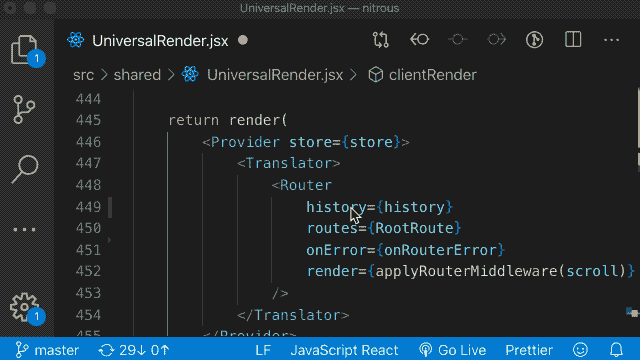The height and width of the screenshot is (360, 640).
Task: Change the LF end of line sequence
Action: 263,350
